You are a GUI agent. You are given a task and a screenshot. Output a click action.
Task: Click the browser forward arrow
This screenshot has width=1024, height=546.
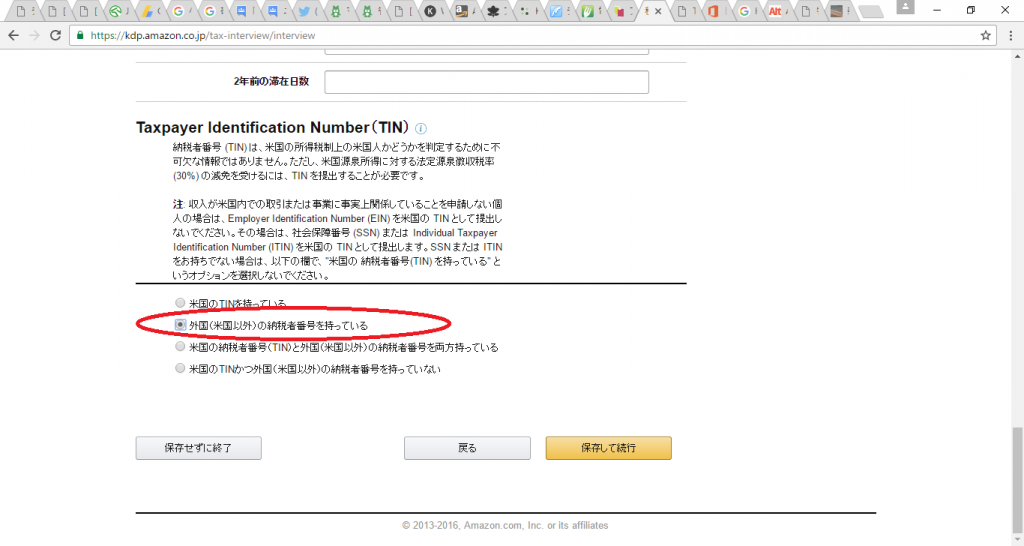click(x=35, y=35)
